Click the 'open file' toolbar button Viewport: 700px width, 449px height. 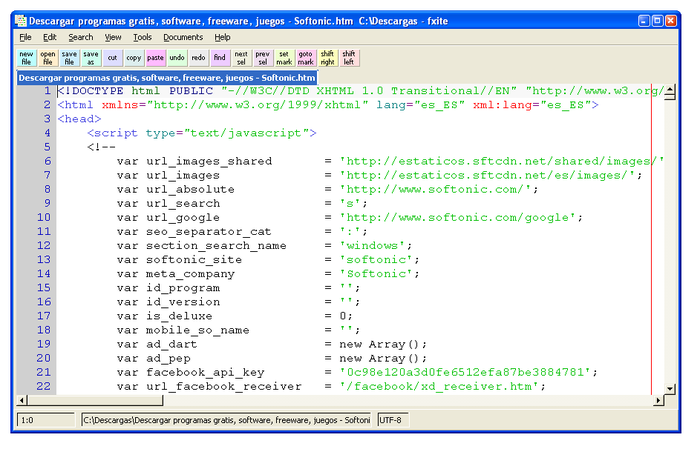click(47, 58)
